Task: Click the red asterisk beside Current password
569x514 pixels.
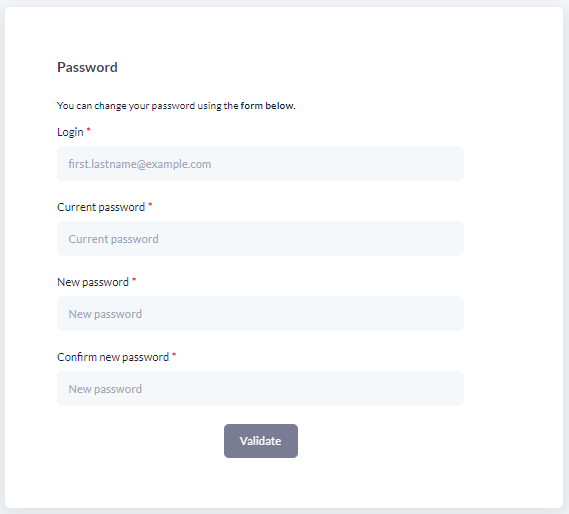Action: click(150, 204)
